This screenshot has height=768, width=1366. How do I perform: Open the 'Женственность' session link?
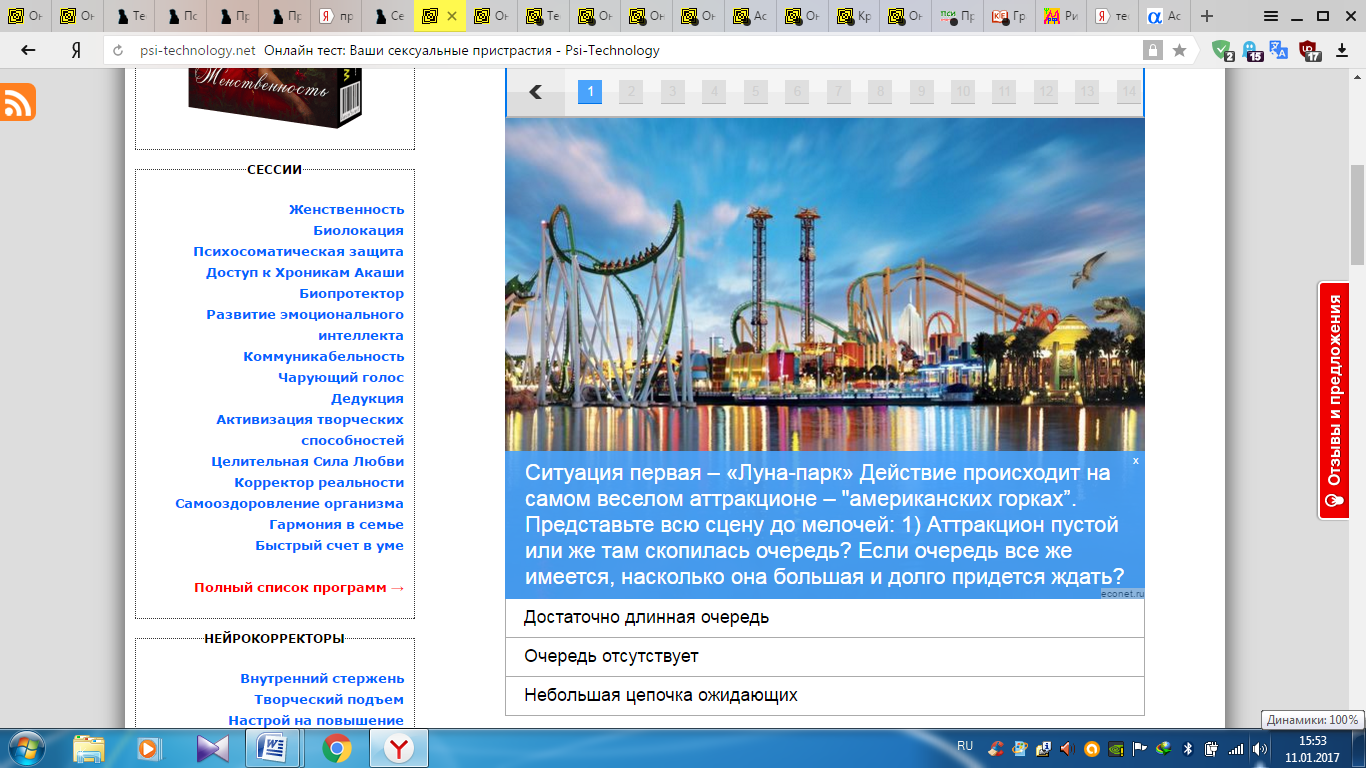[x=346, y=209]
